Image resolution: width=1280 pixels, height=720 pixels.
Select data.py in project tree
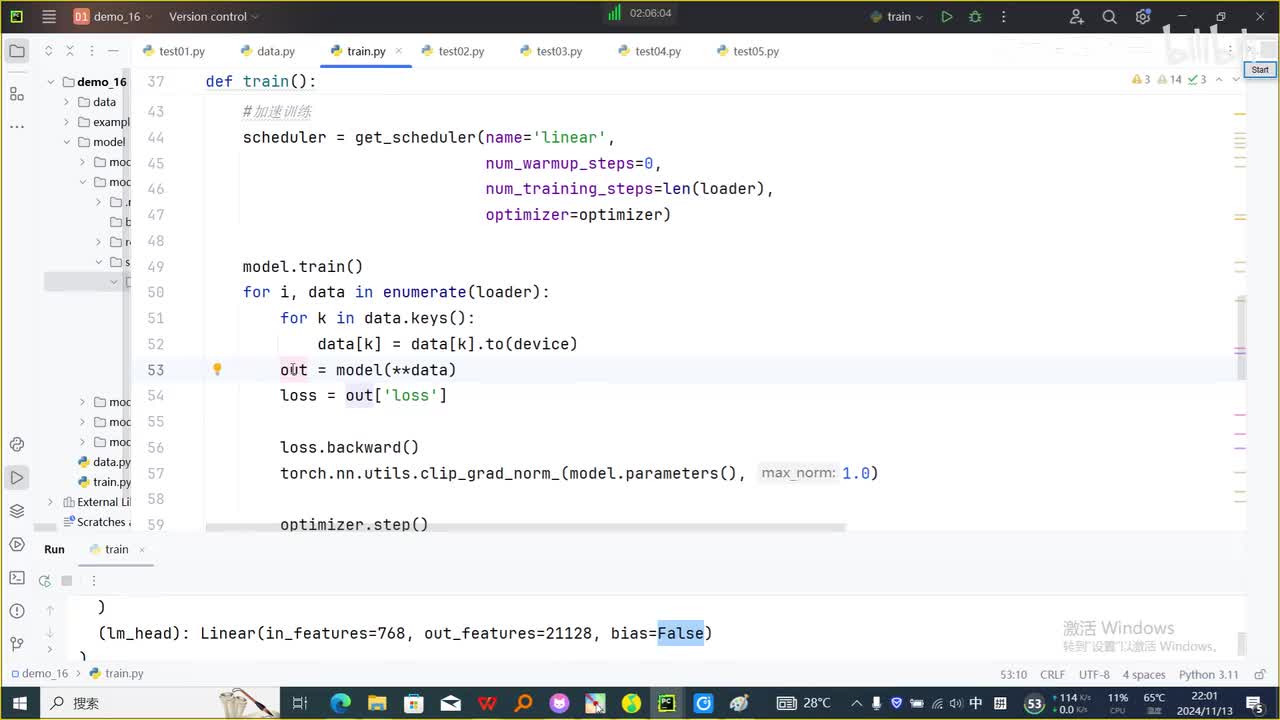104,462
